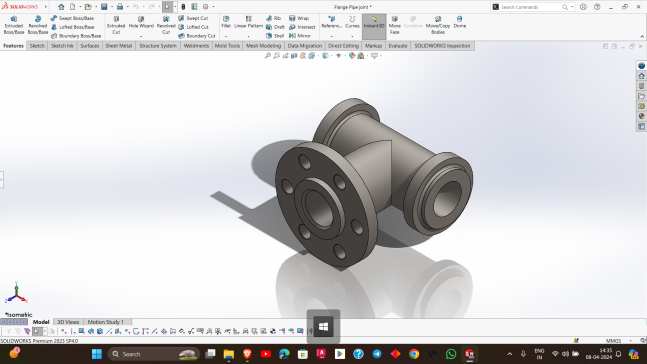
Task: Apply the Shell tool
Action: pyautogui.click(x=275, y=36)
